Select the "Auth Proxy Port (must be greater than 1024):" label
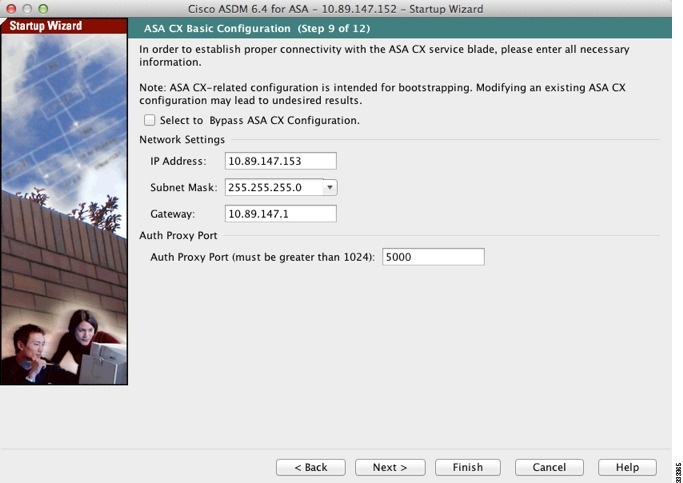This screenshot has height=483, width=683. point(262,257)
